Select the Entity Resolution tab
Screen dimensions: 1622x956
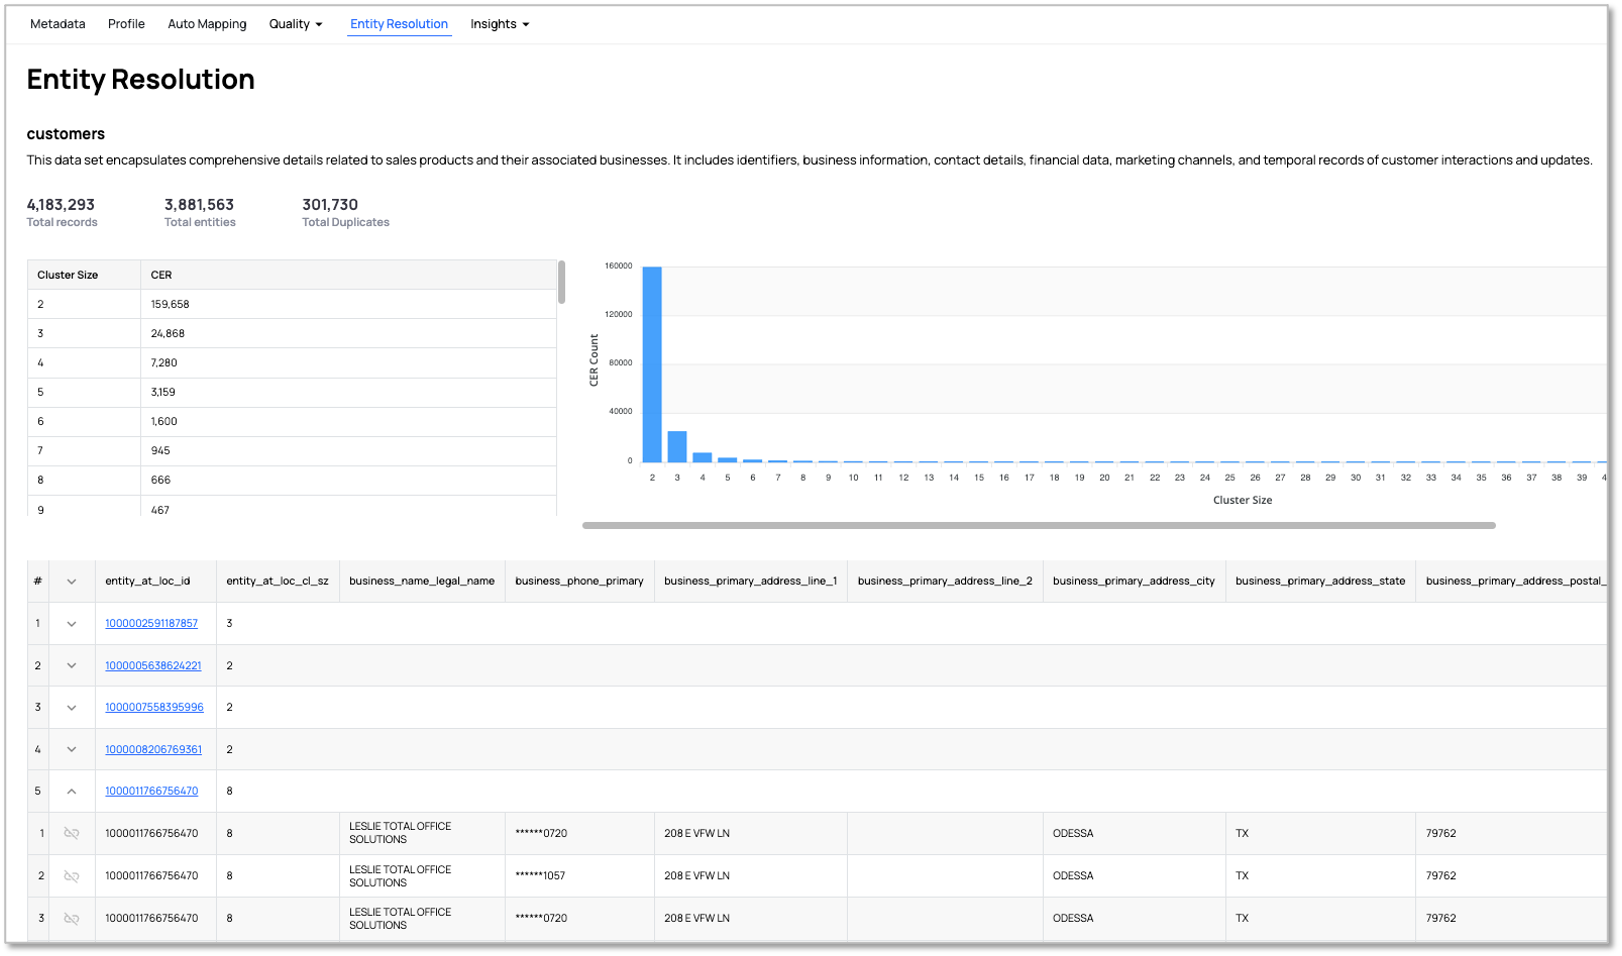(x=399, y=24)
